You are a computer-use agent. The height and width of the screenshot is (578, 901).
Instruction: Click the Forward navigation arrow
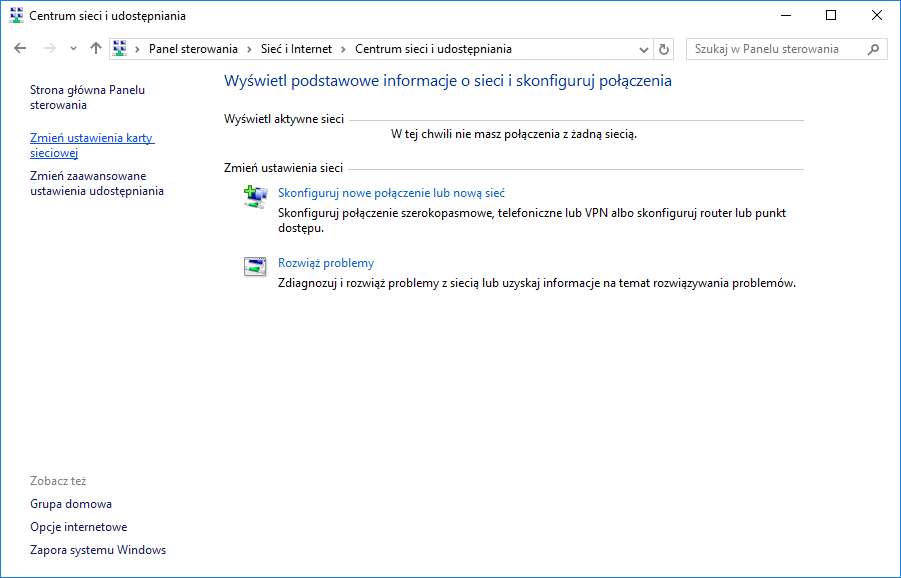pos(49,49)
